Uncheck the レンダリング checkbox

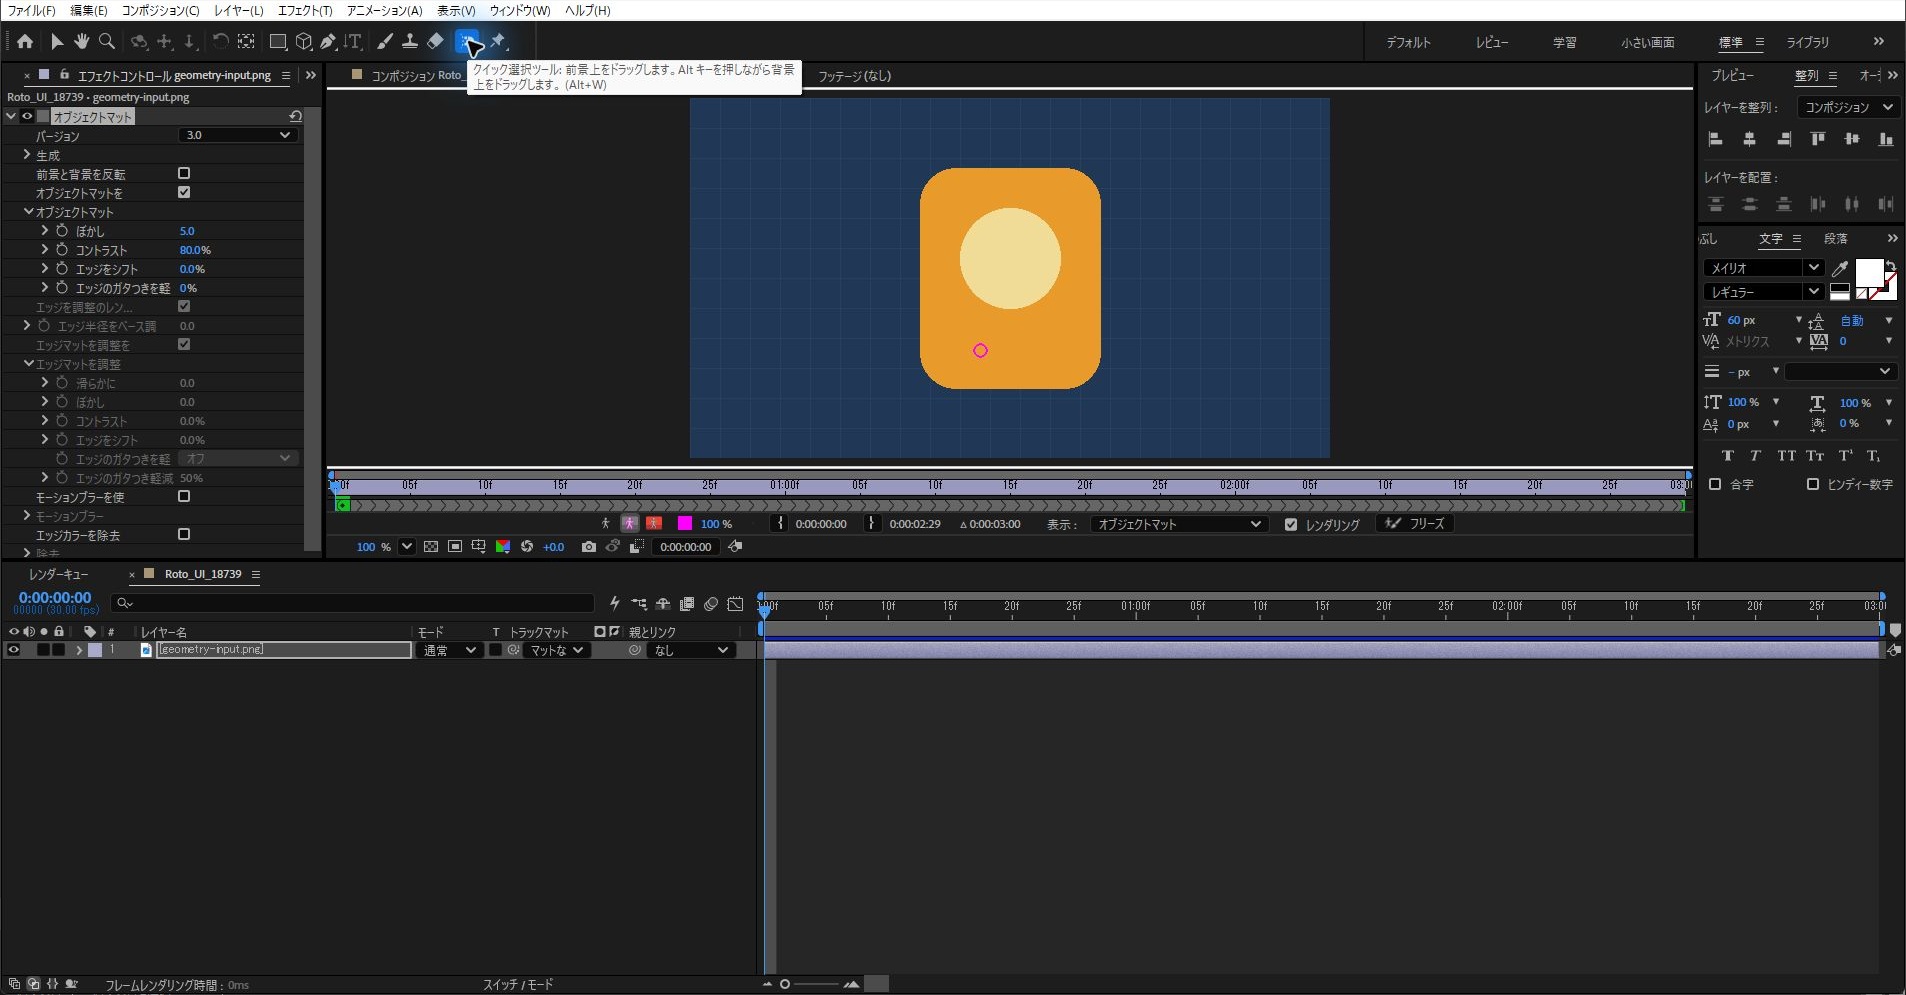(x=1291, y=525)
